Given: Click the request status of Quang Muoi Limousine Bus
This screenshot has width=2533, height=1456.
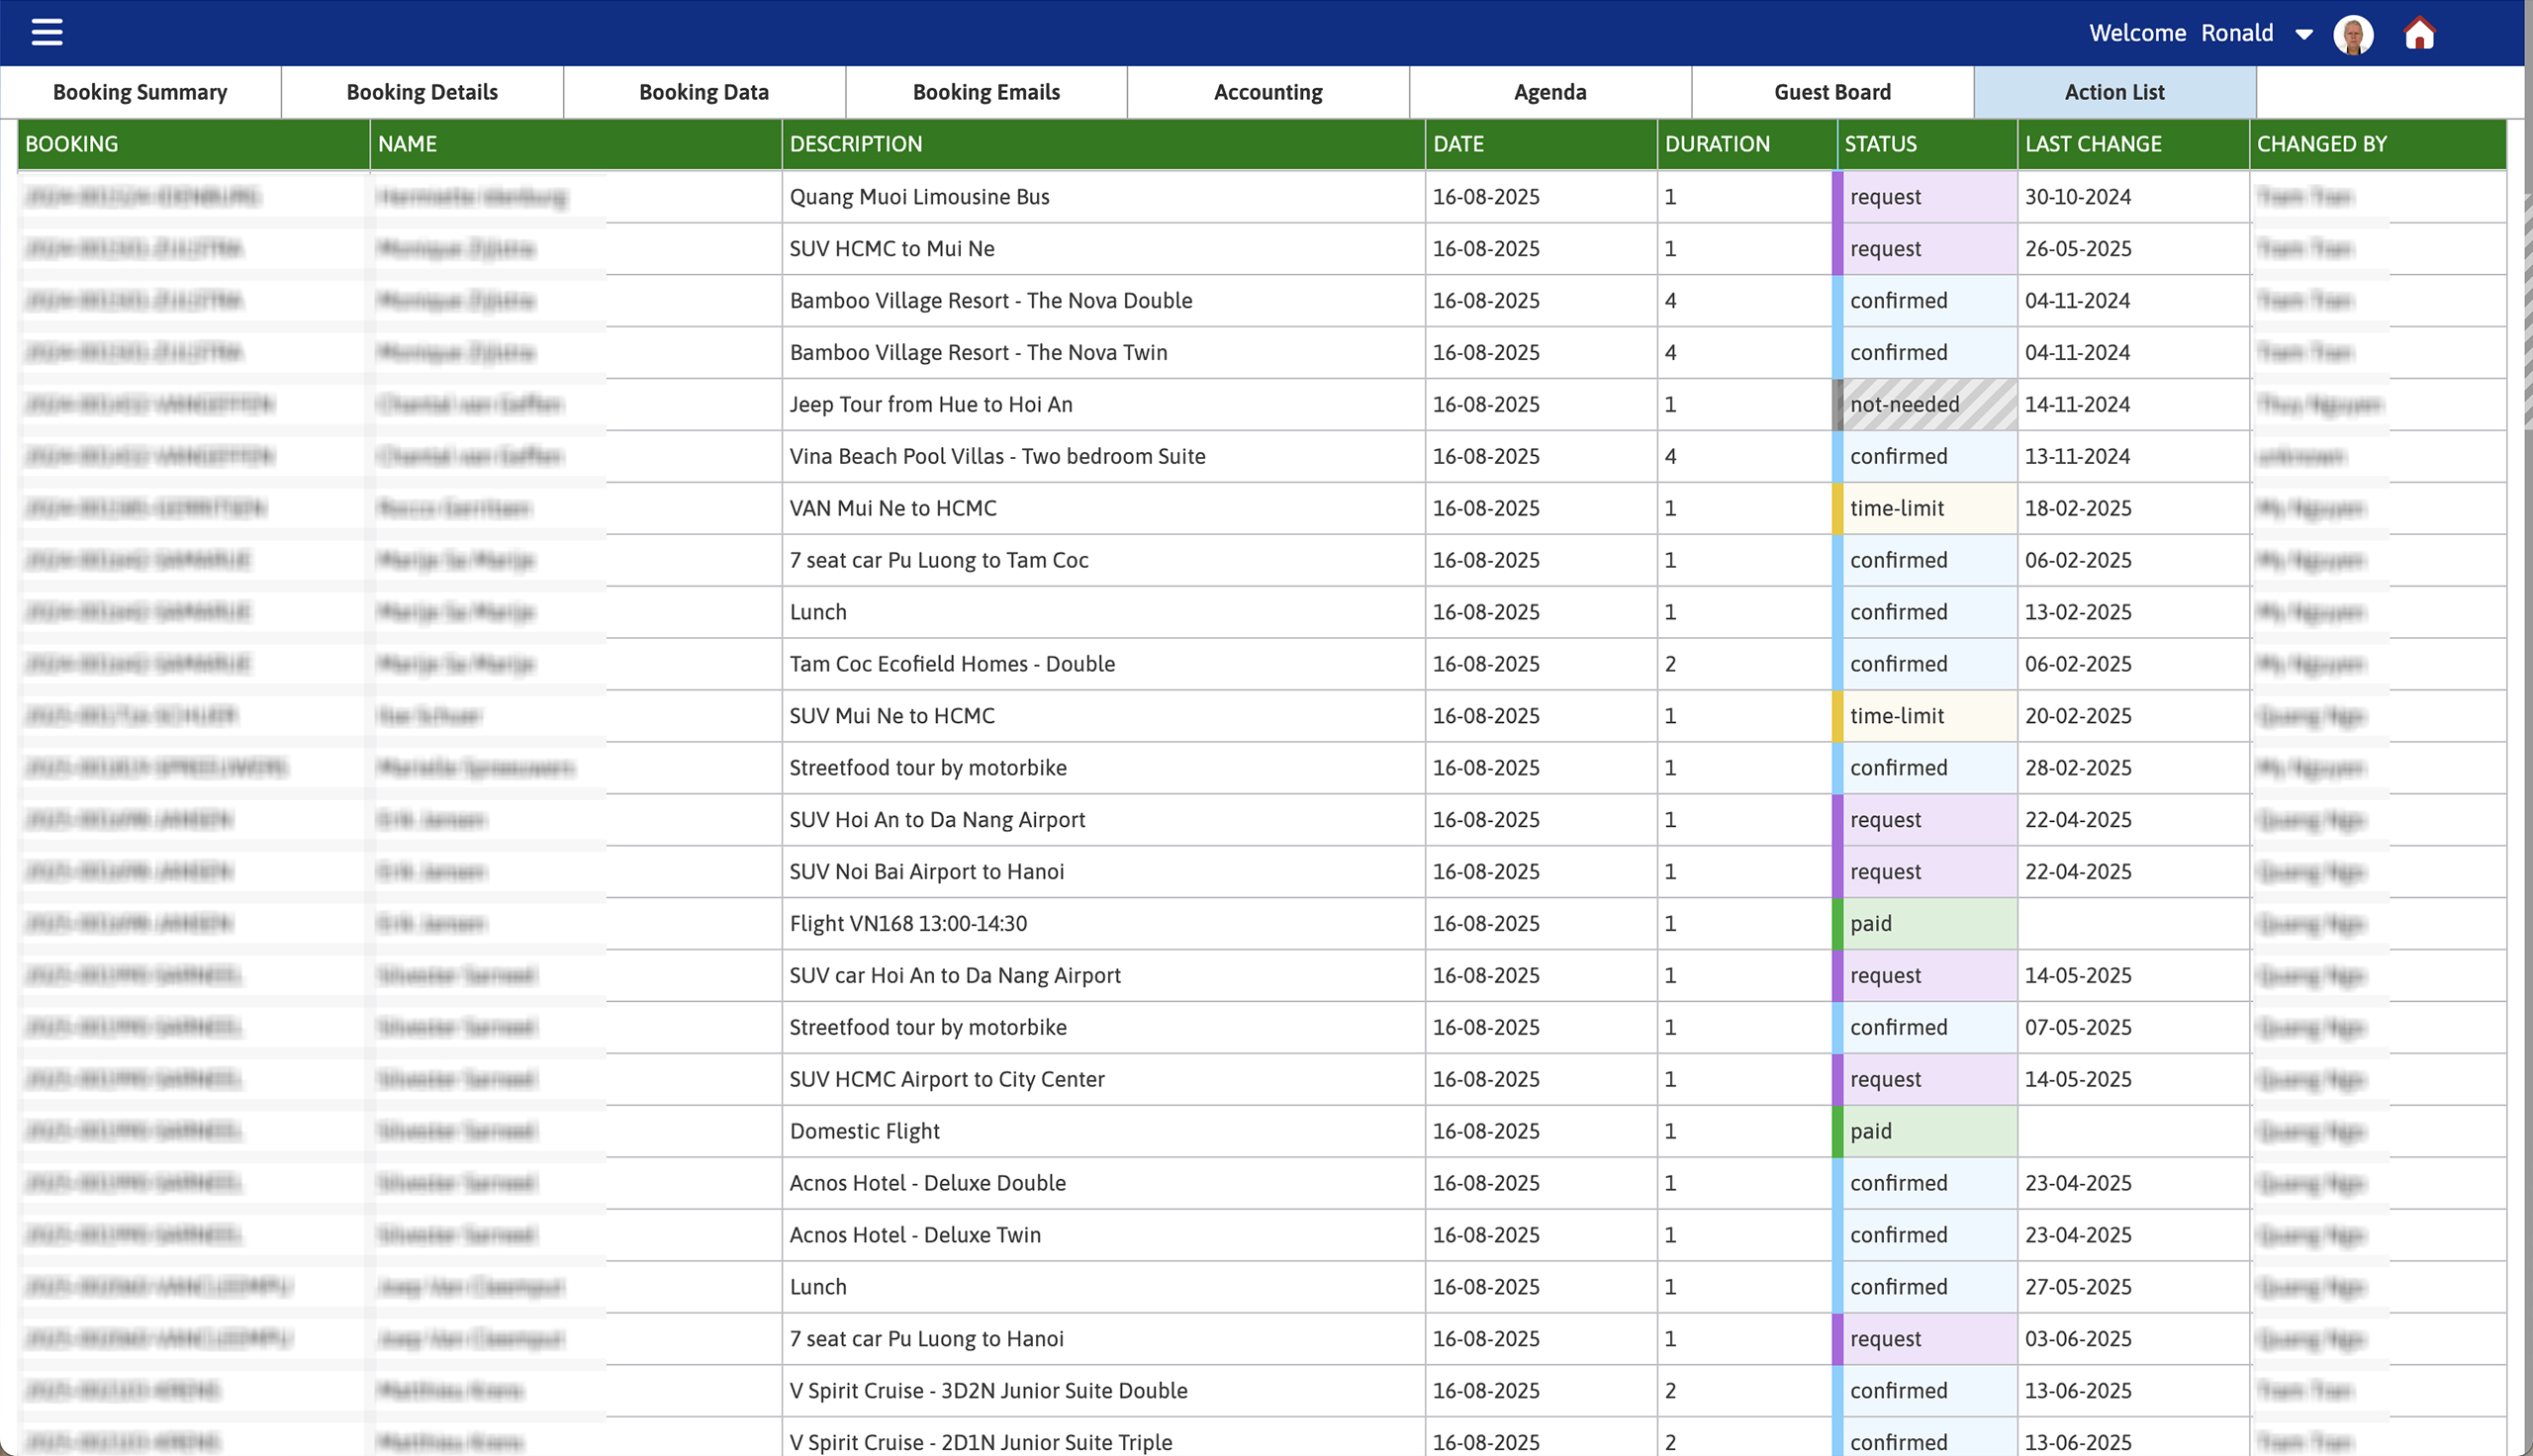Looking at the screenshot, I should 1885,196.
